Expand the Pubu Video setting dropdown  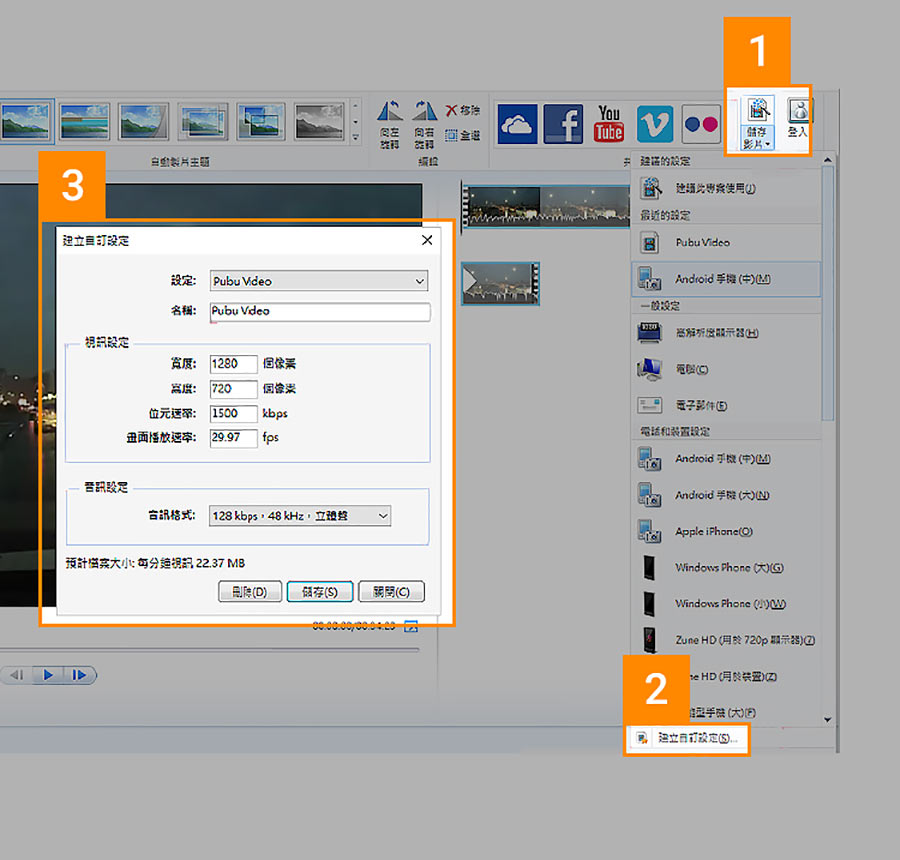(319, 281)
